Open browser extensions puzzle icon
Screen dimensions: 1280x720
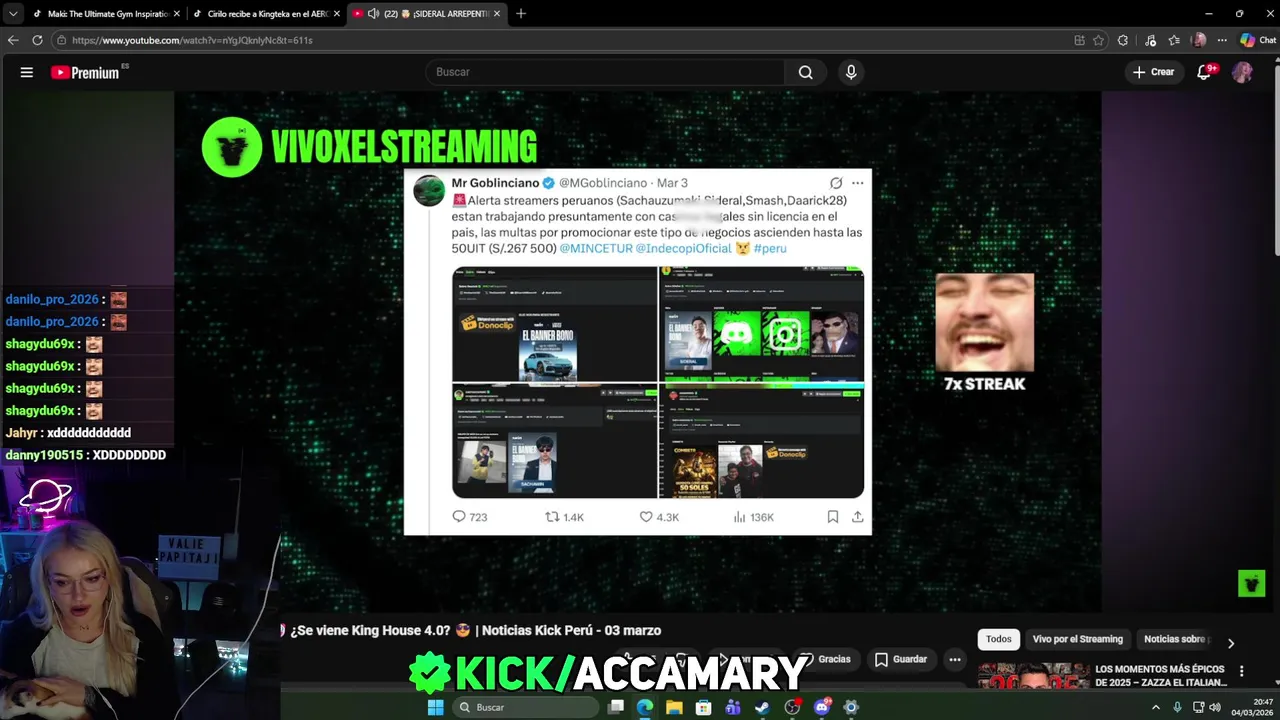tap(1123, 40)
